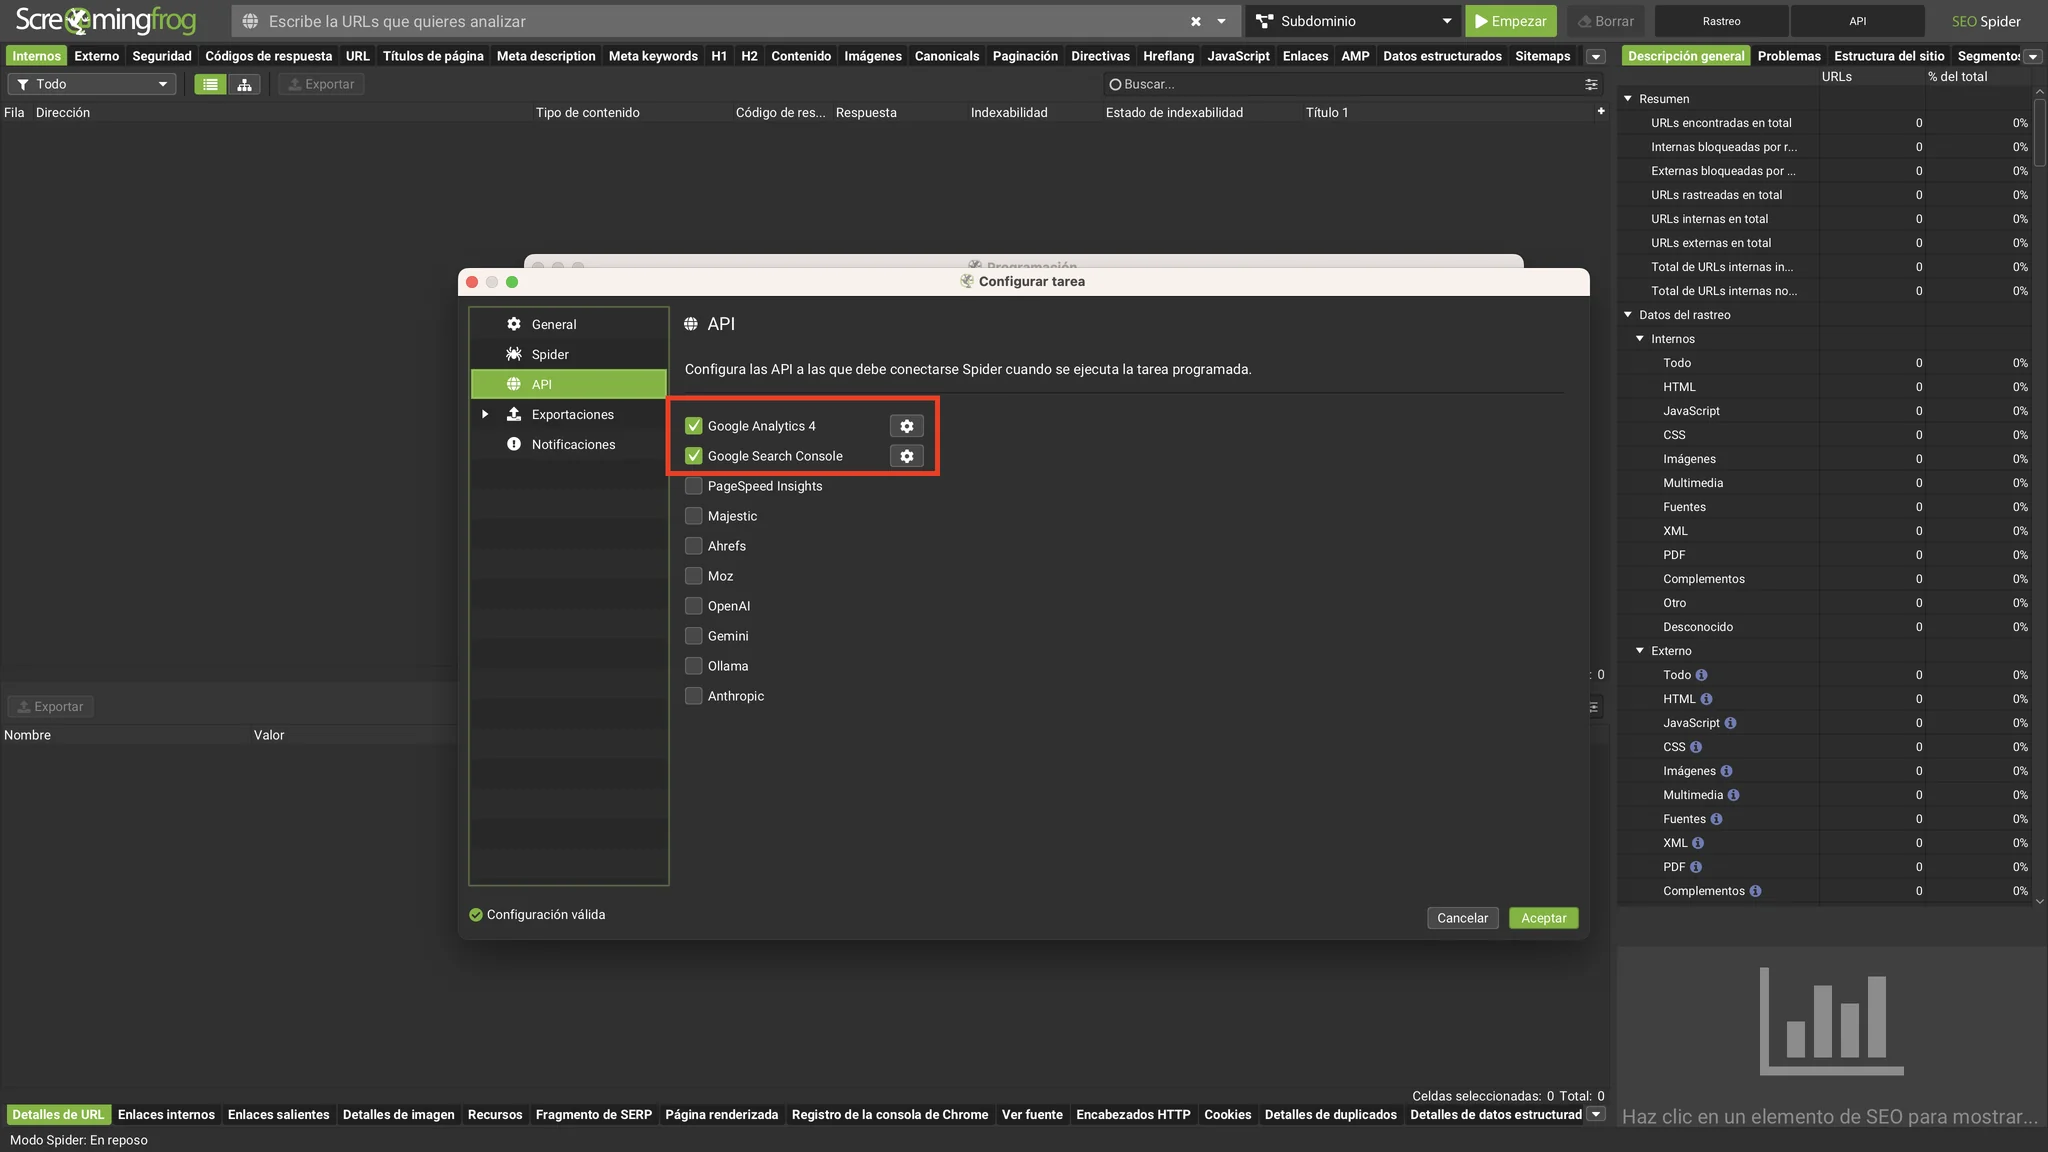Open the Todo filter dropdown

pos(92,84)
